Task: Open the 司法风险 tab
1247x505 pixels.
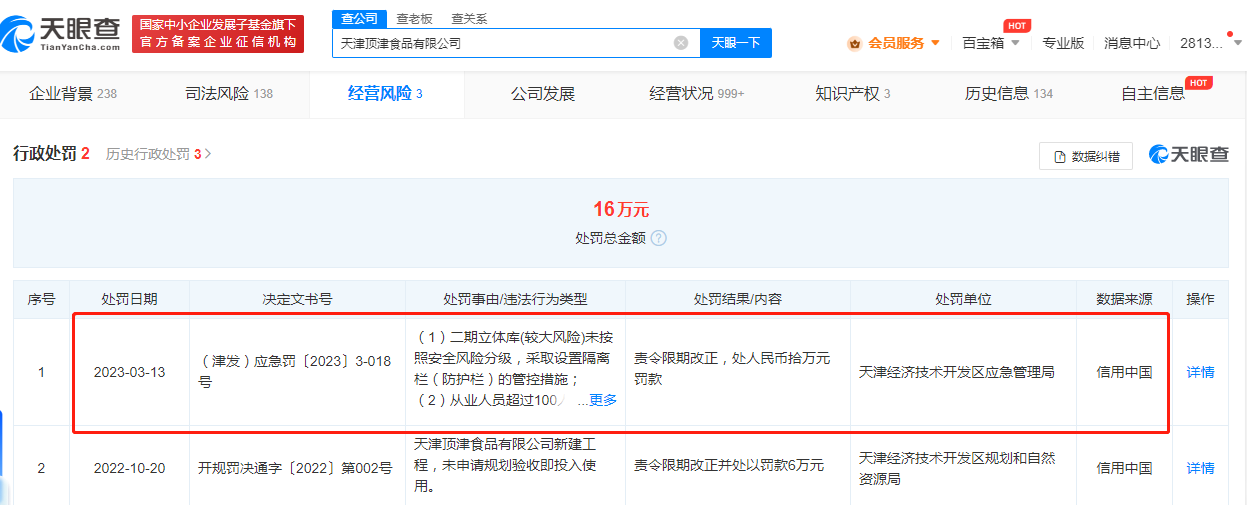Action: (x=229, y=94)
